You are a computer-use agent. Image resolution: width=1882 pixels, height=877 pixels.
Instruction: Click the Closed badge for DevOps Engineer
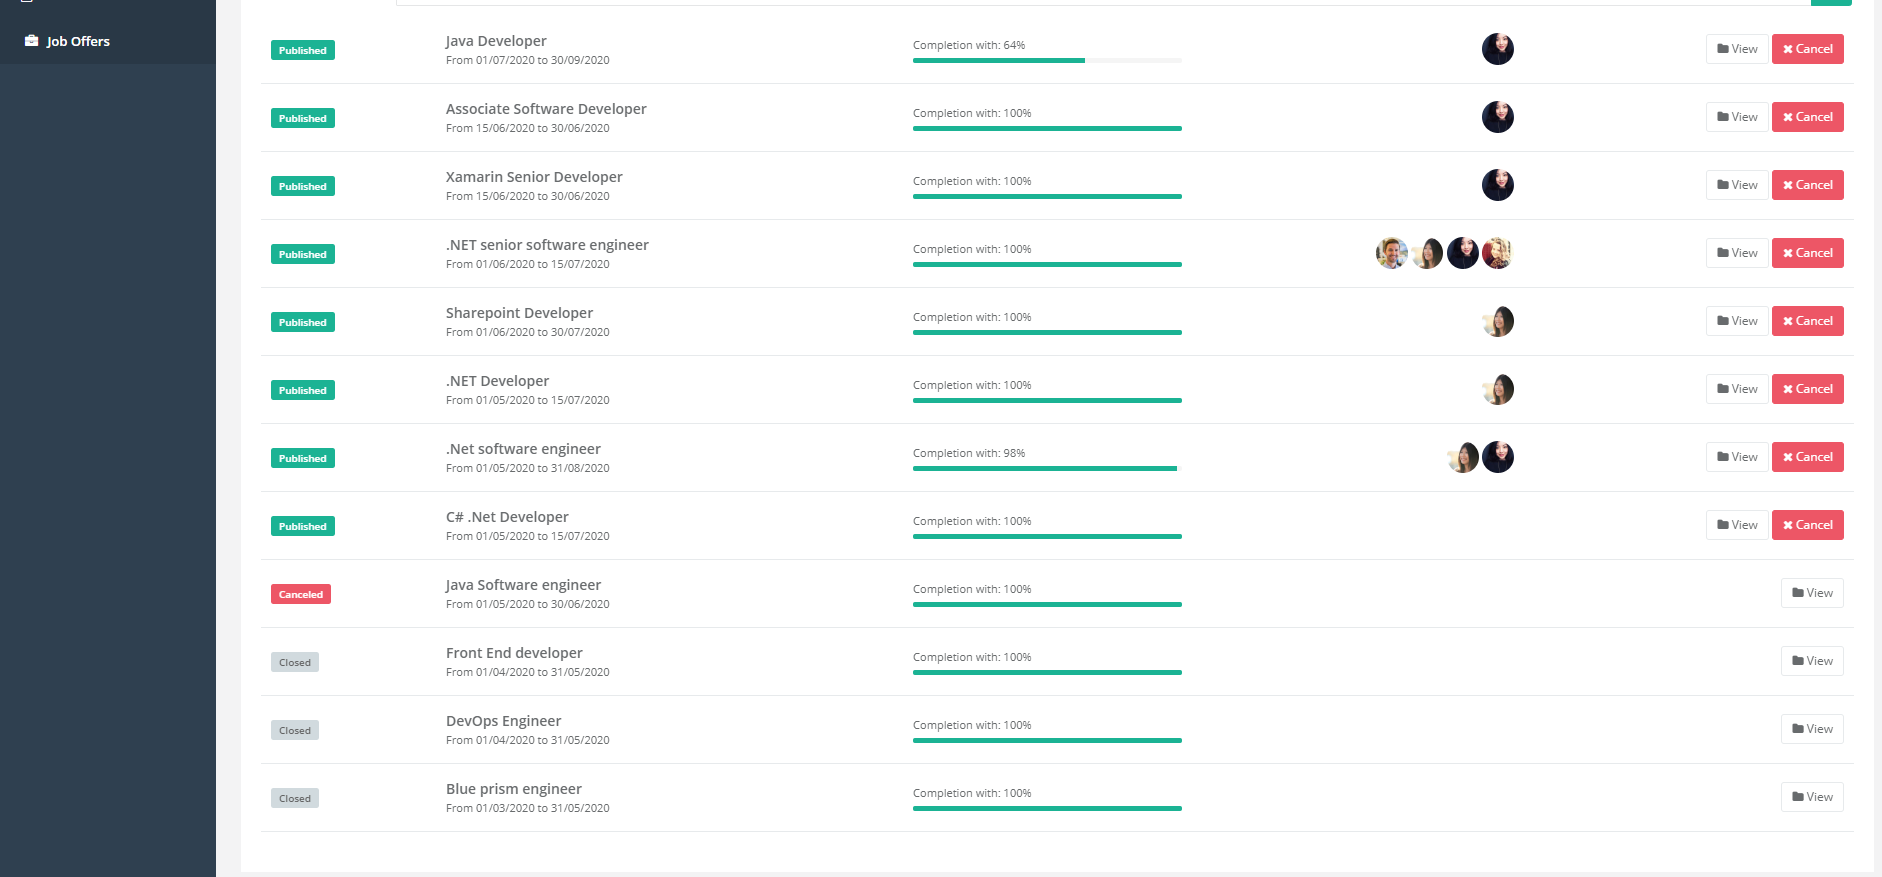point(295,730)
